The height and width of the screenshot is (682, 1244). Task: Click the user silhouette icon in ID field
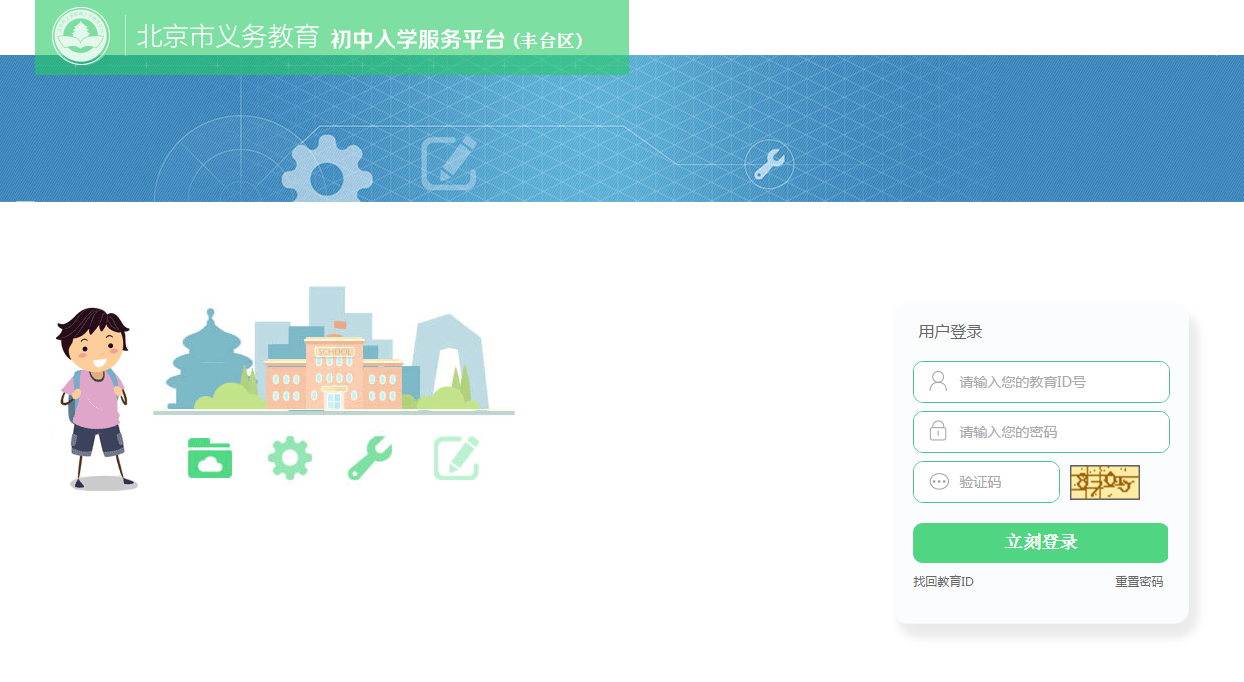tap(938, 382)
